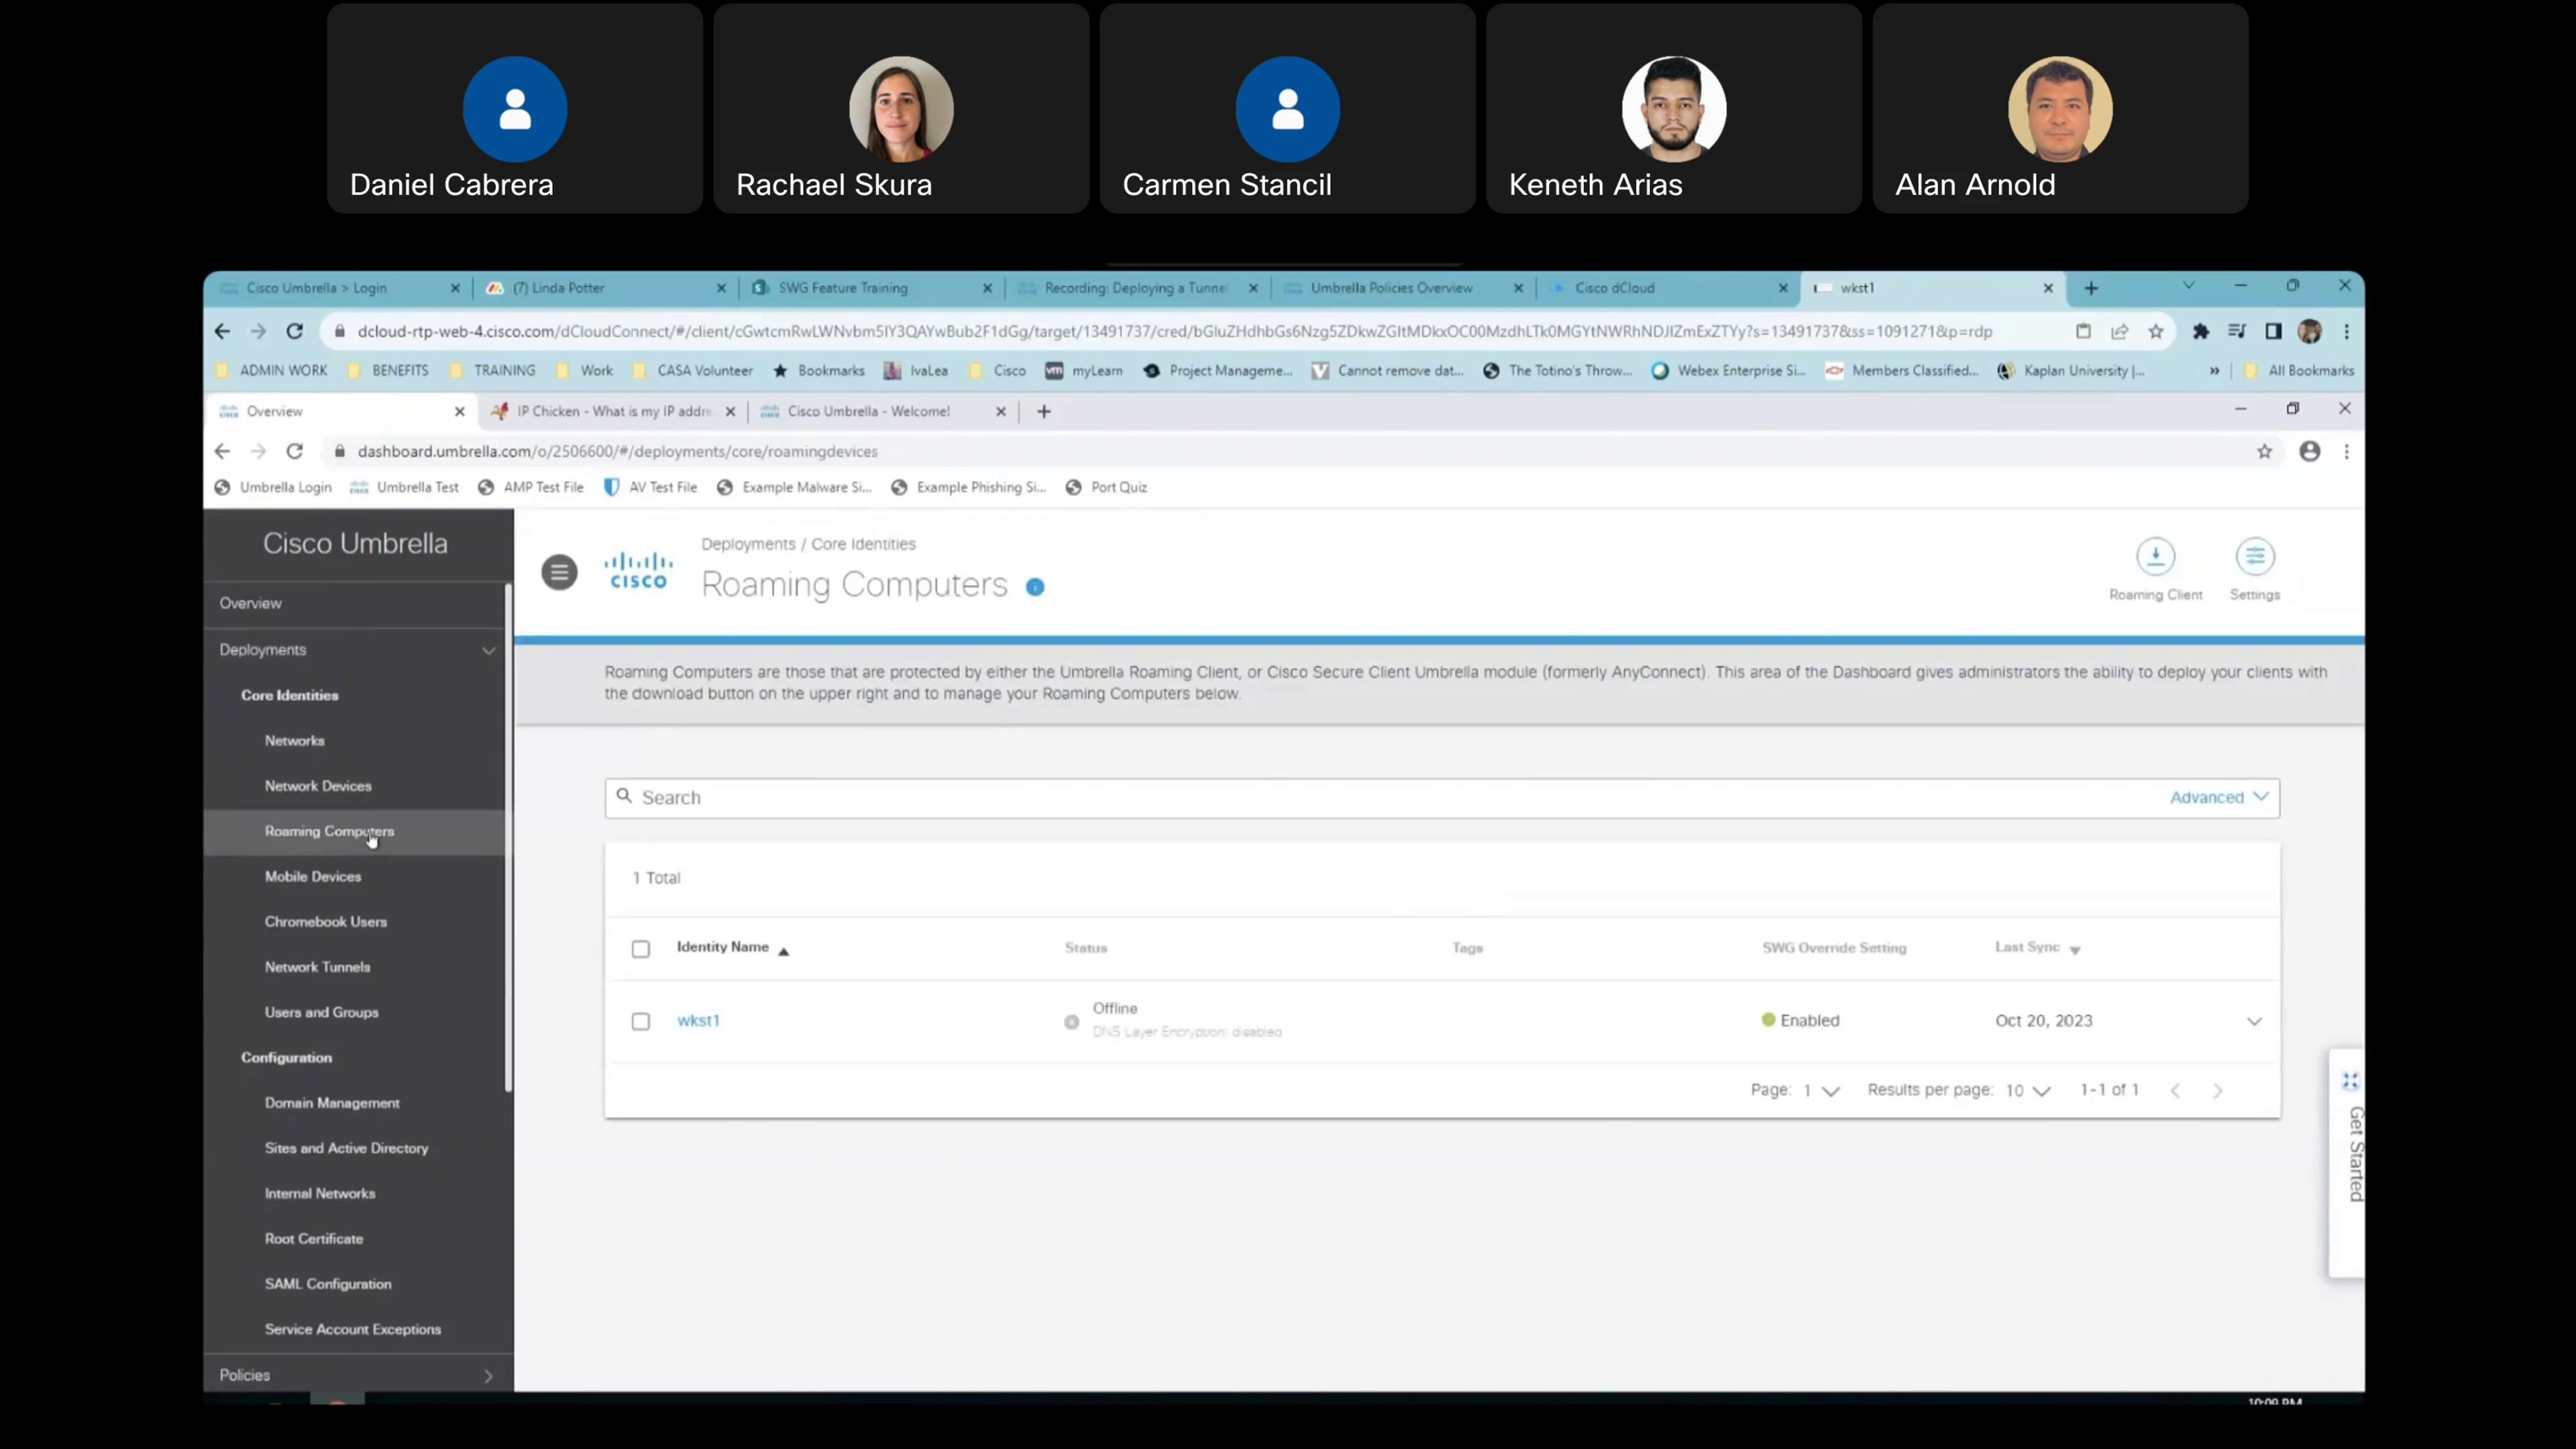Click the share icon in outer address bar
The height and width of the screenshot is (1449, 2576).
(x=2119, y=331)
